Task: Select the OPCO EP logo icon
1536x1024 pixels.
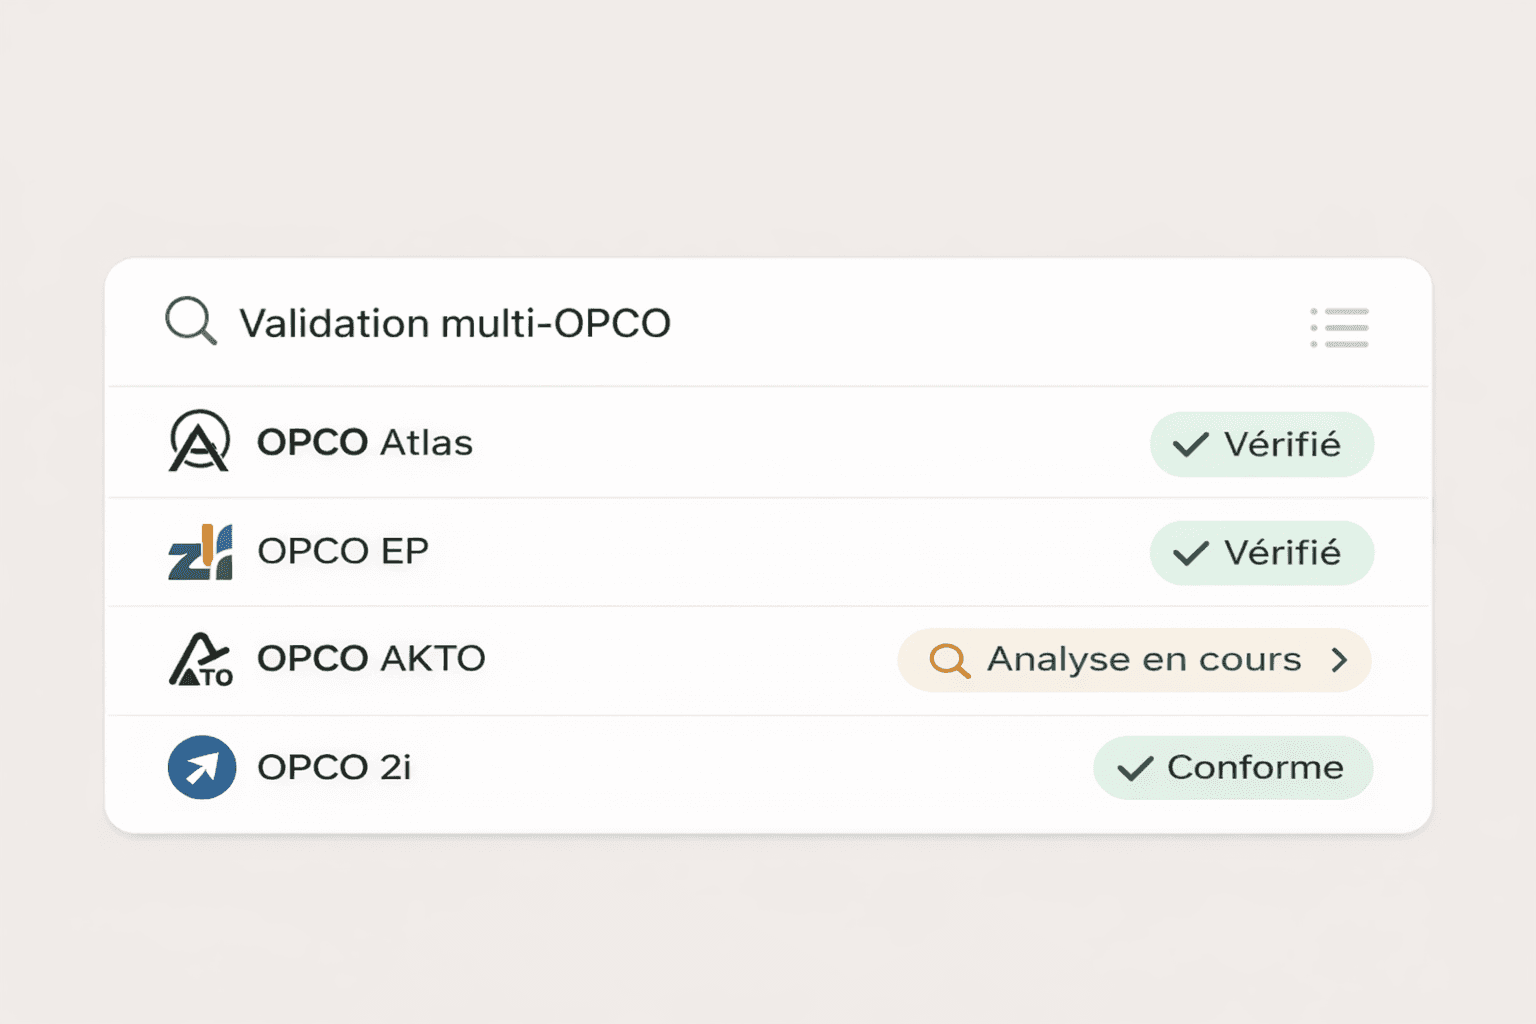Action: (x=199, y=552)
